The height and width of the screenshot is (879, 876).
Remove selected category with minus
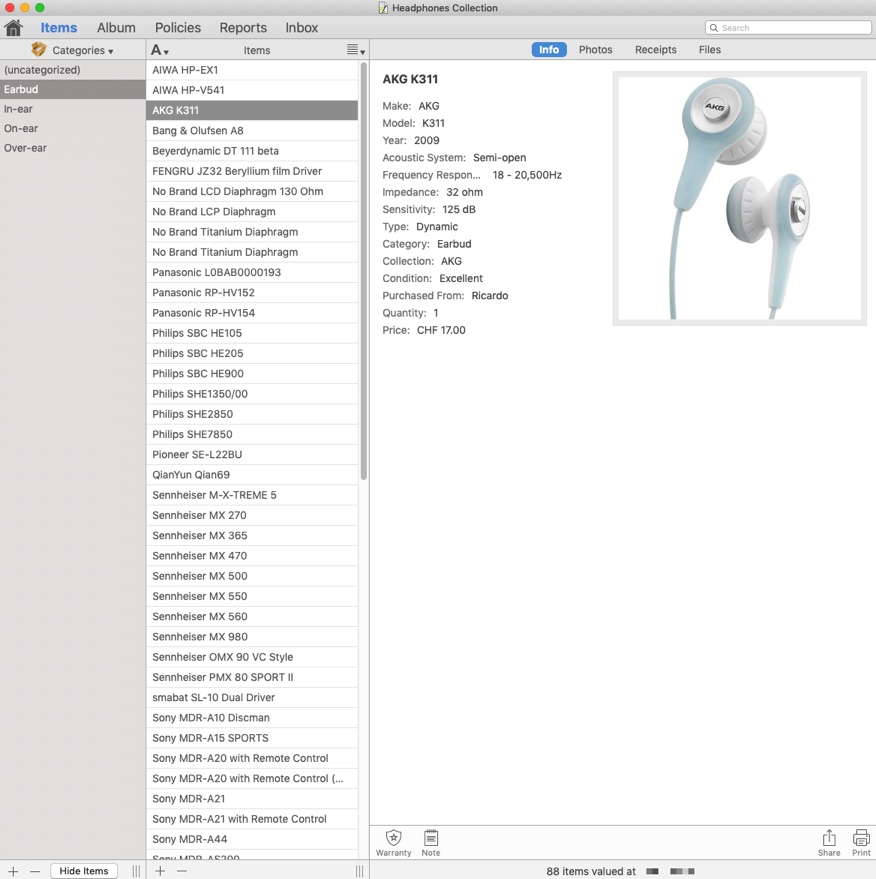35,871
